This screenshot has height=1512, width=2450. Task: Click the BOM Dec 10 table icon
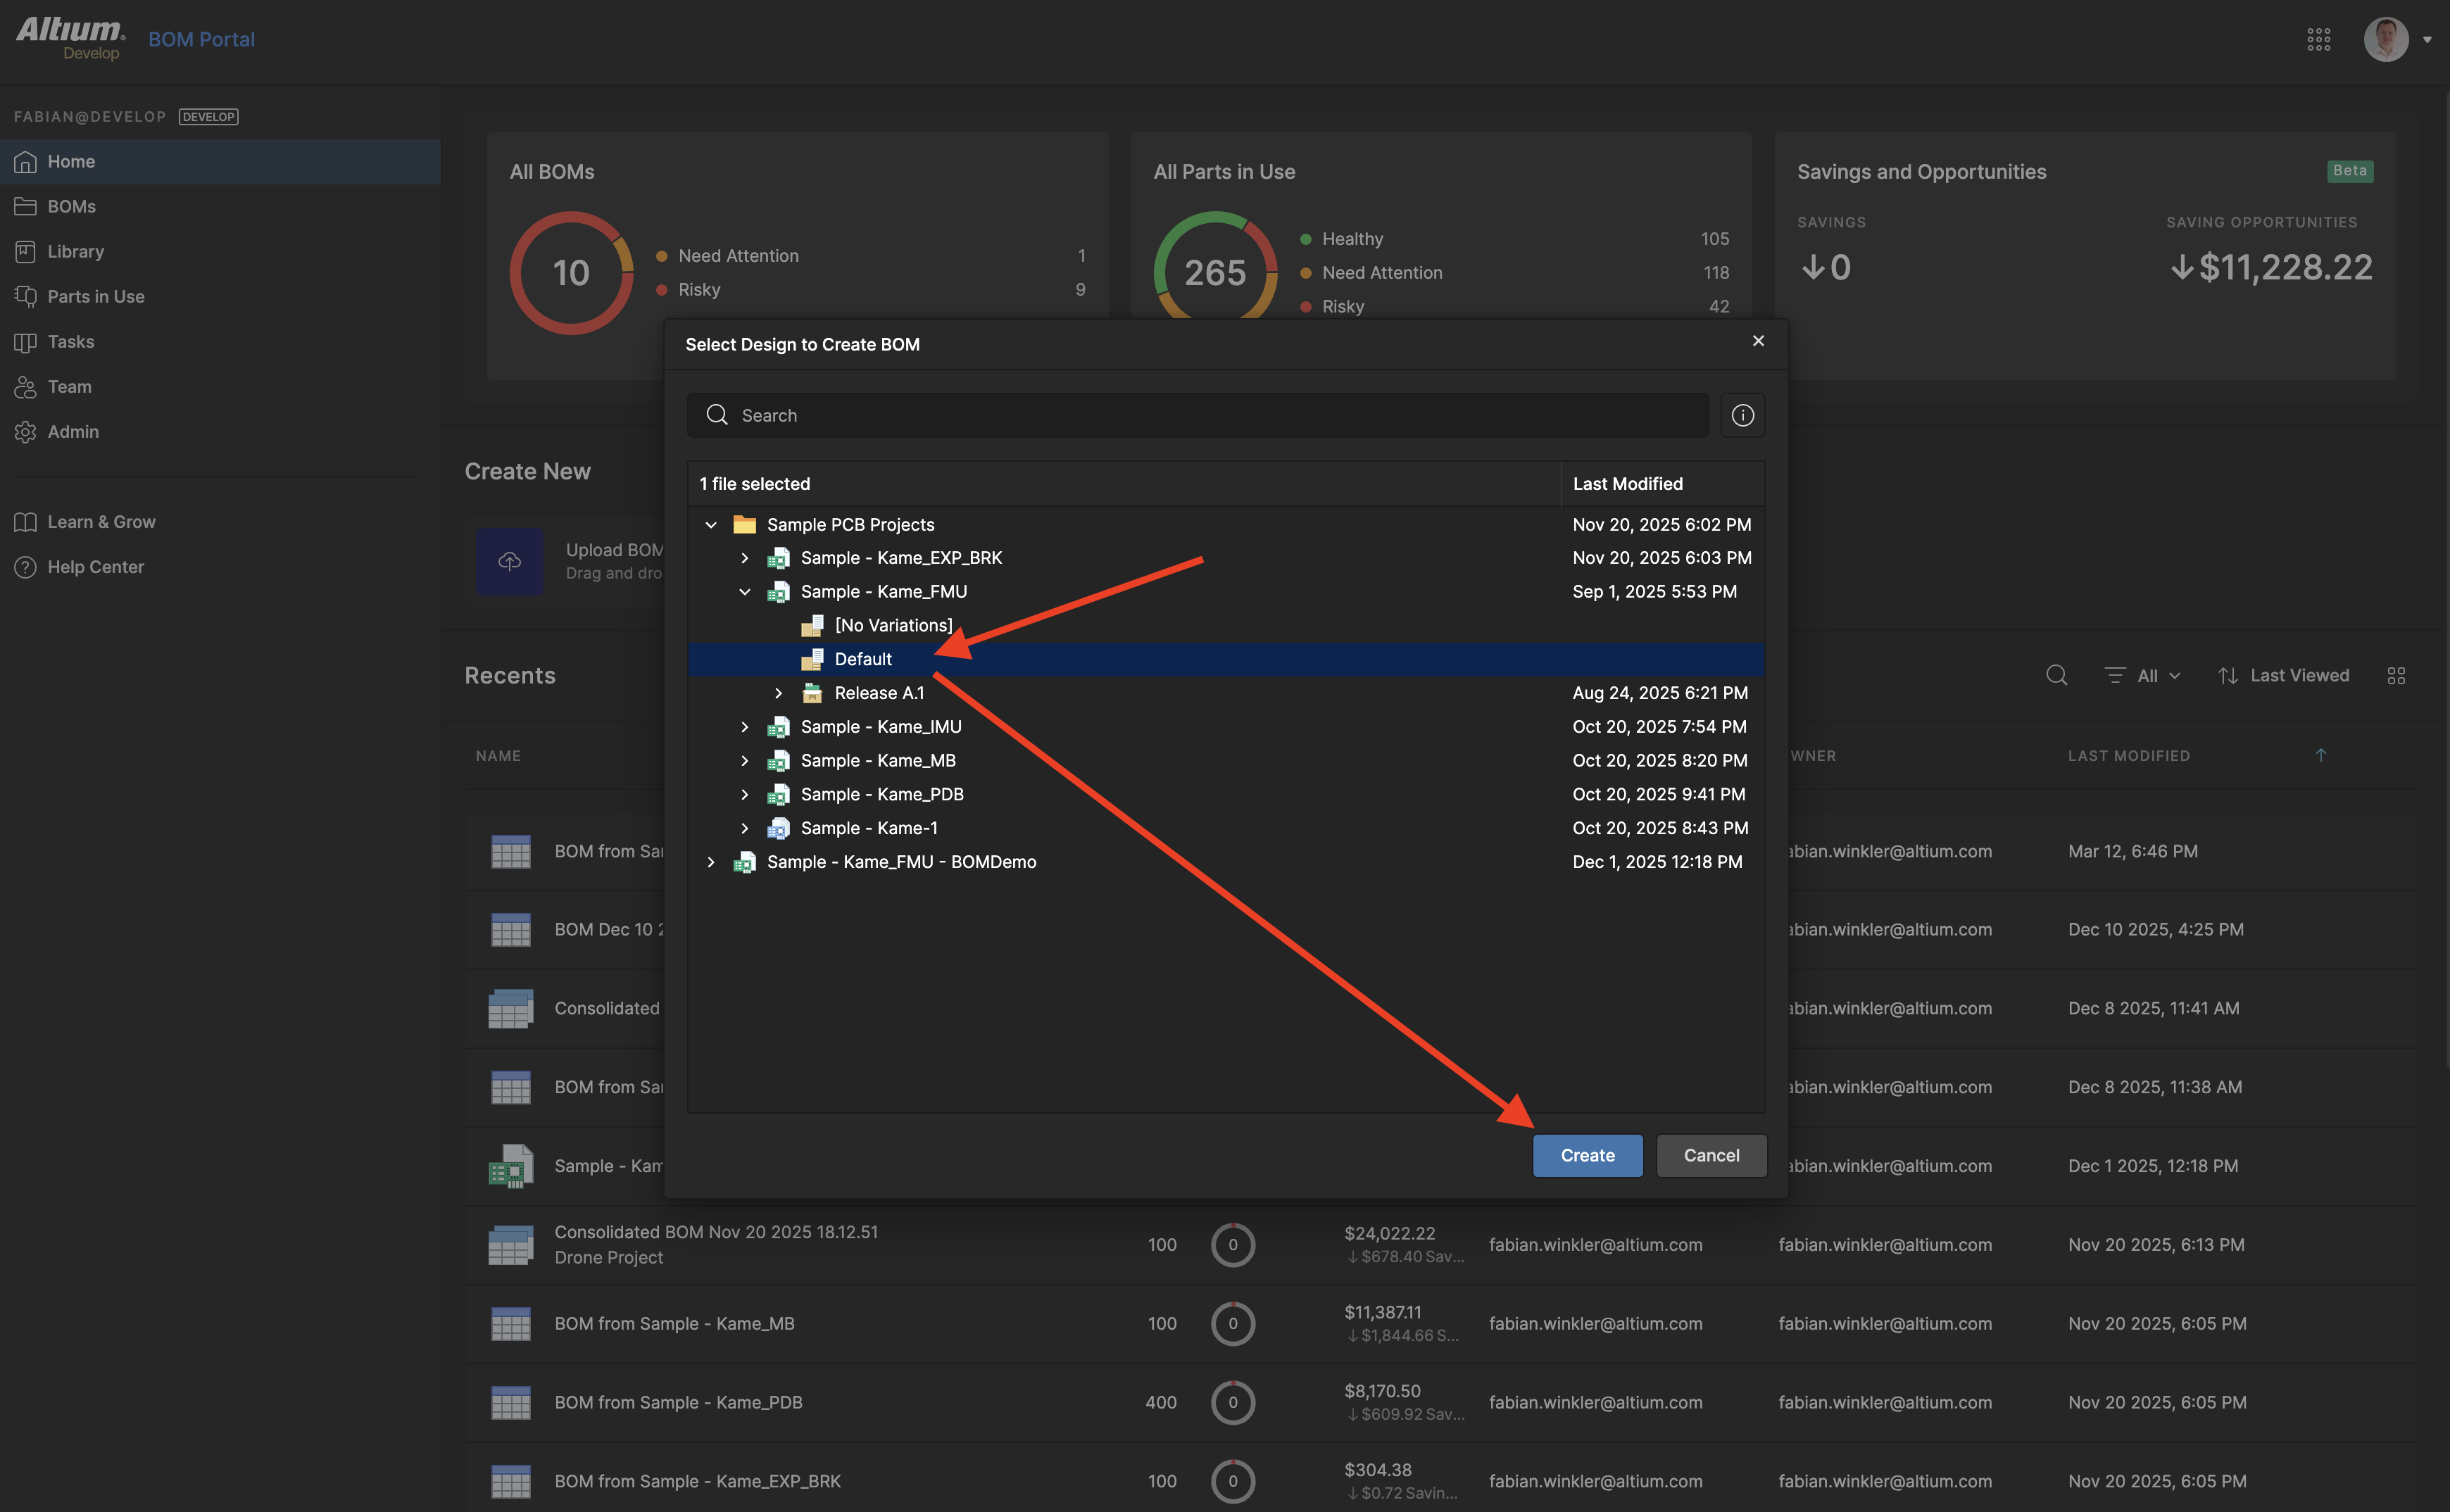(x=511, y=930)
